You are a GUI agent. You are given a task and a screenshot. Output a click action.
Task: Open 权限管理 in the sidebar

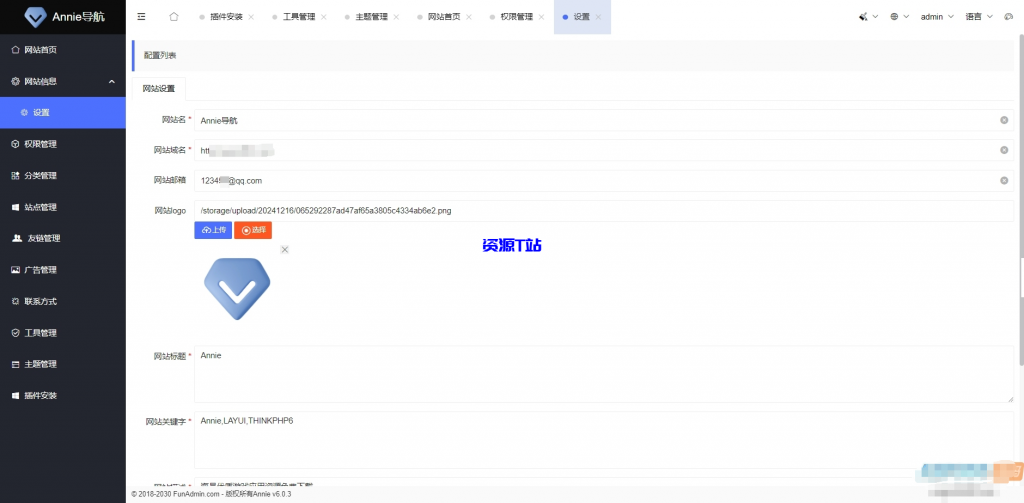click(x=63, y=144)
